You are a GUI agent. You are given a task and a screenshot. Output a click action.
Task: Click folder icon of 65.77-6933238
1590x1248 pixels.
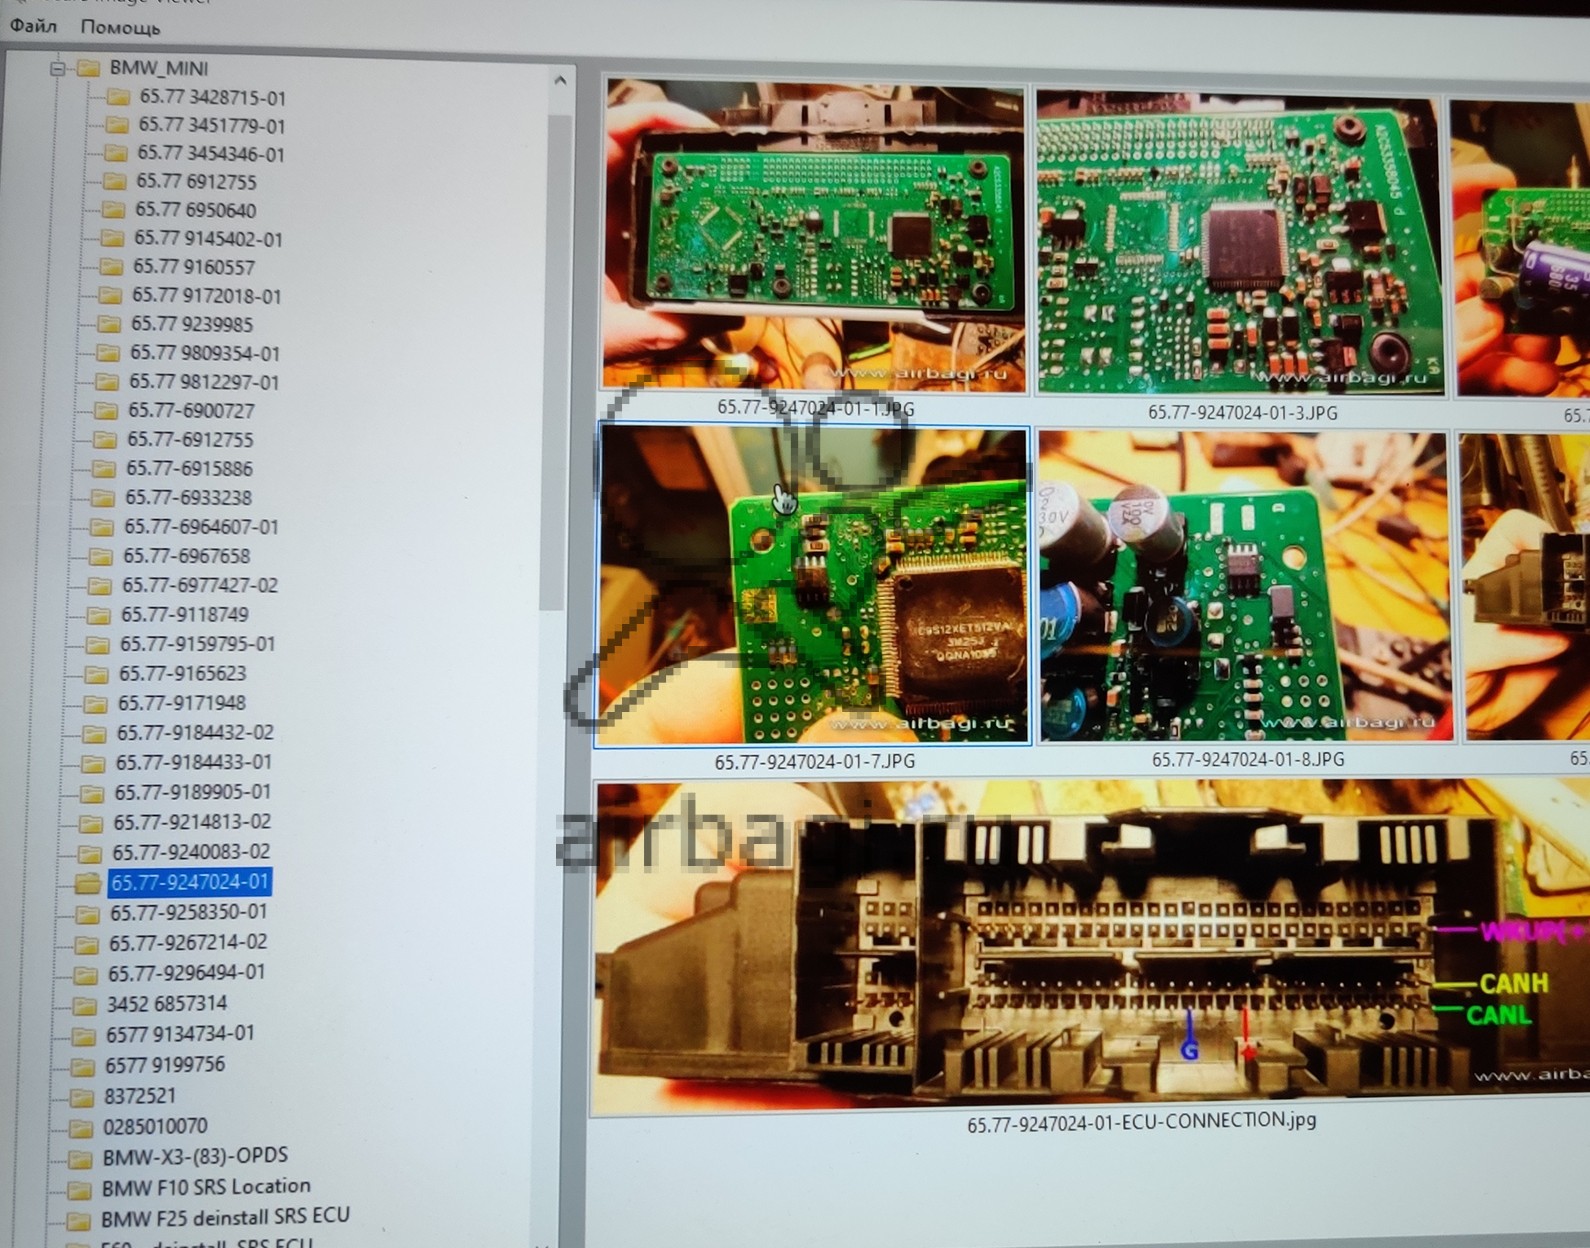pos(102,497)
